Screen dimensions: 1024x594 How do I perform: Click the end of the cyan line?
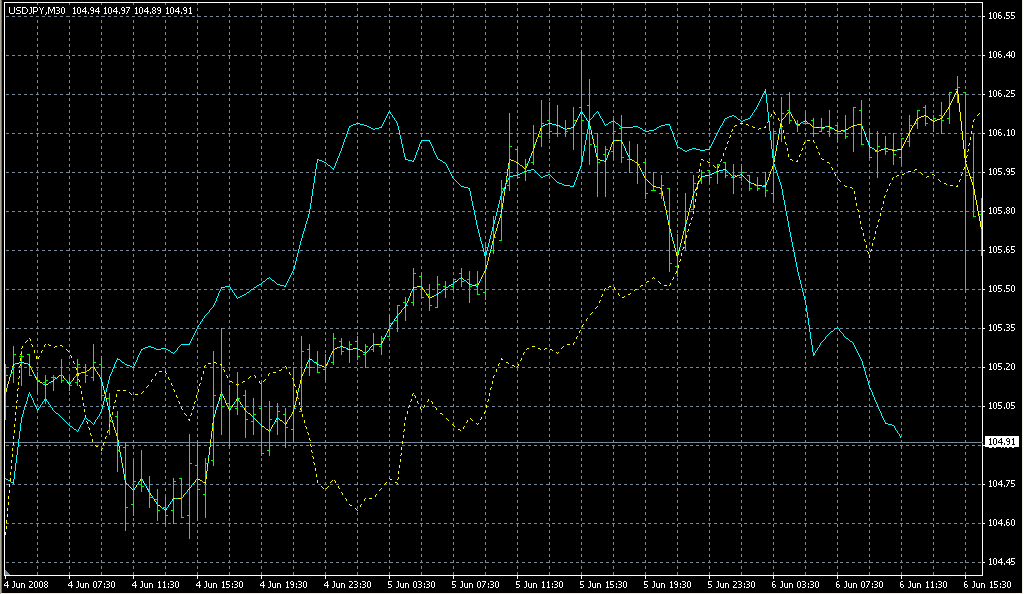[x=902, y=437]
